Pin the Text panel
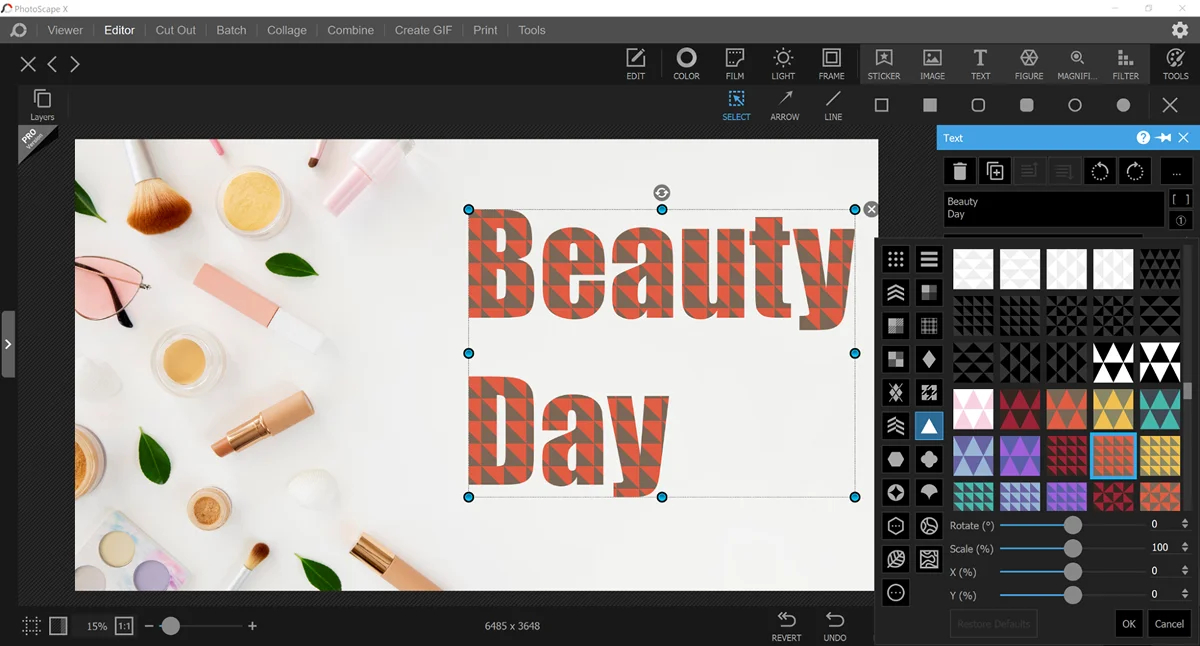 [x=1163, y=138]
